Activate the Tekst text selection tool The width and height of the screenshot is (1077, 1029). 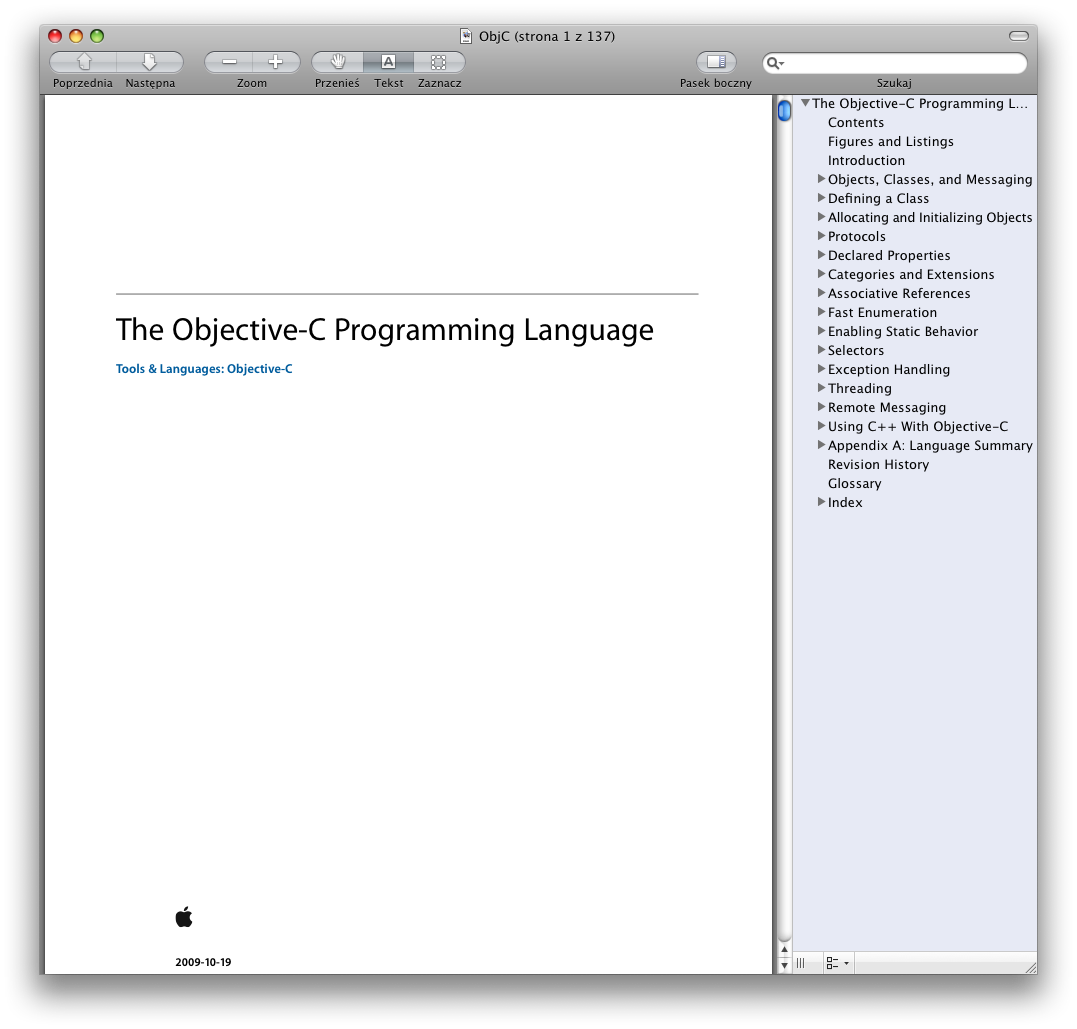(x=388, y=62)
